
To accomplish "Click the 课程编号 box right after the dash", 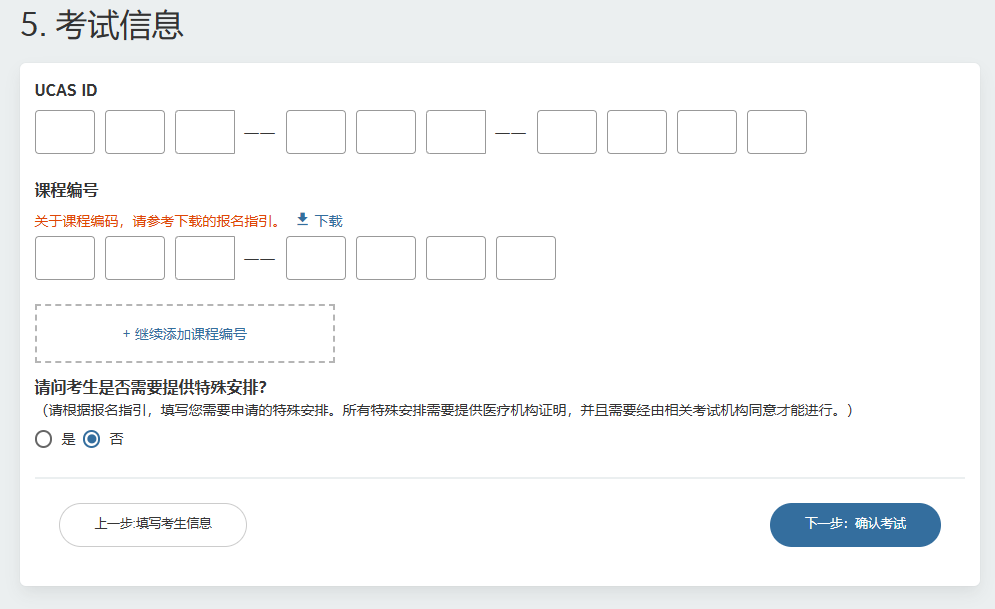I will (315, 257).
